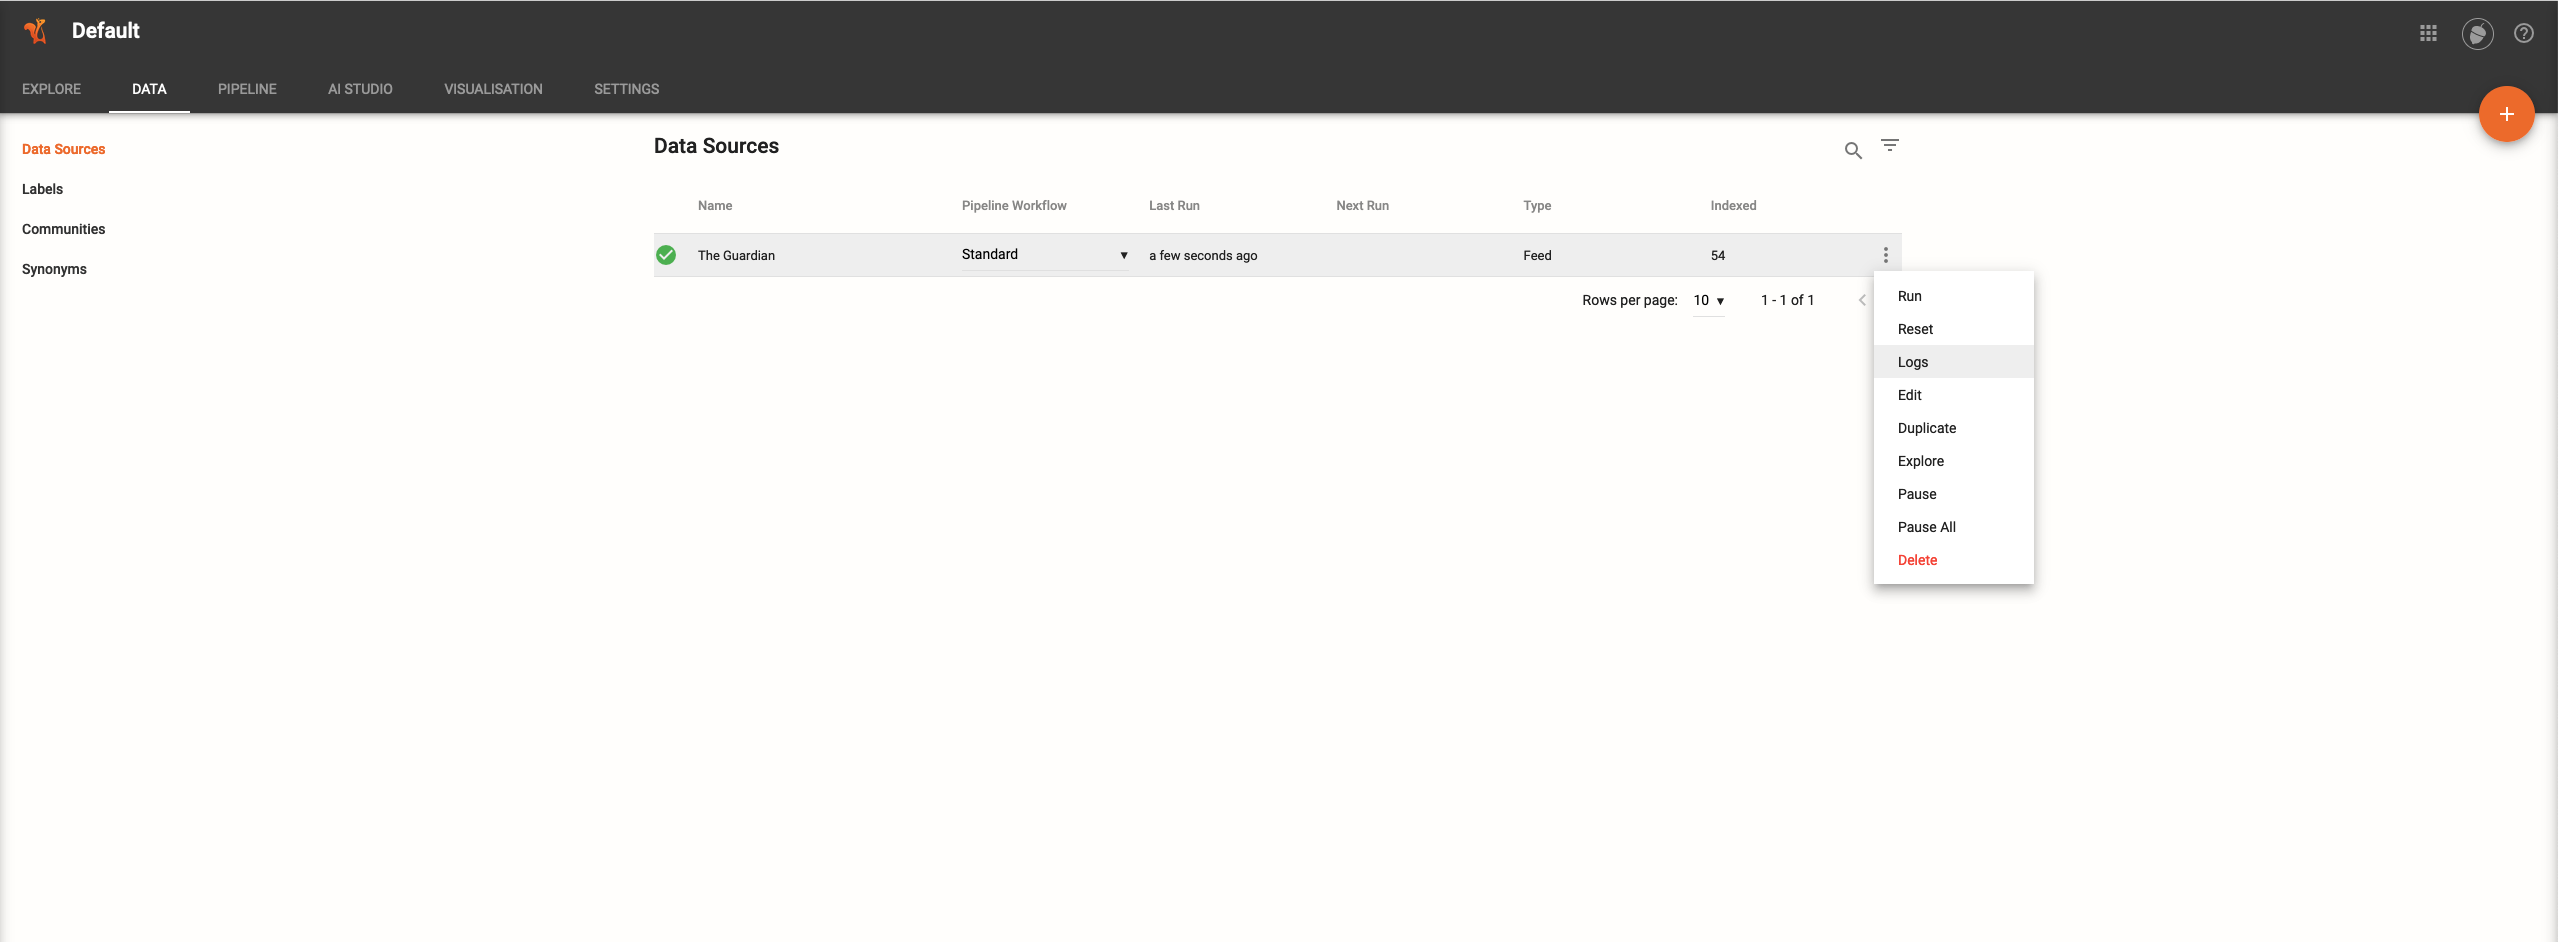Click the Feed type cell
Screen dimensions: 2558x942
coord(1537,256)
